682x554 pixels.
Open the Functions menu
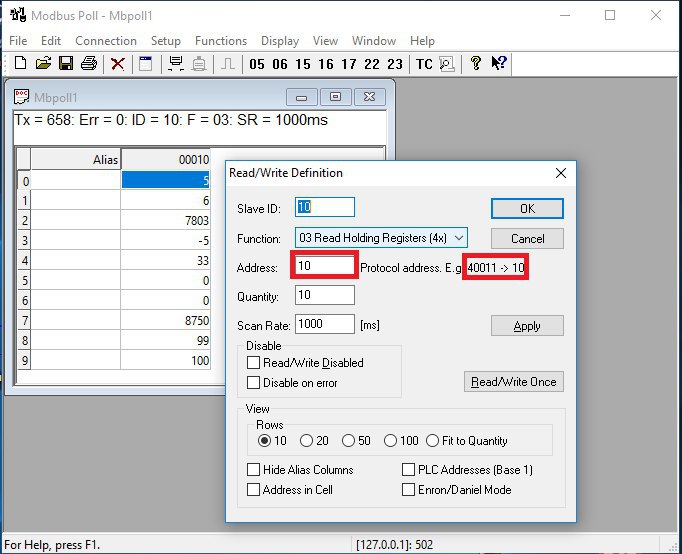pyautogui.click(x=221, y=41)
